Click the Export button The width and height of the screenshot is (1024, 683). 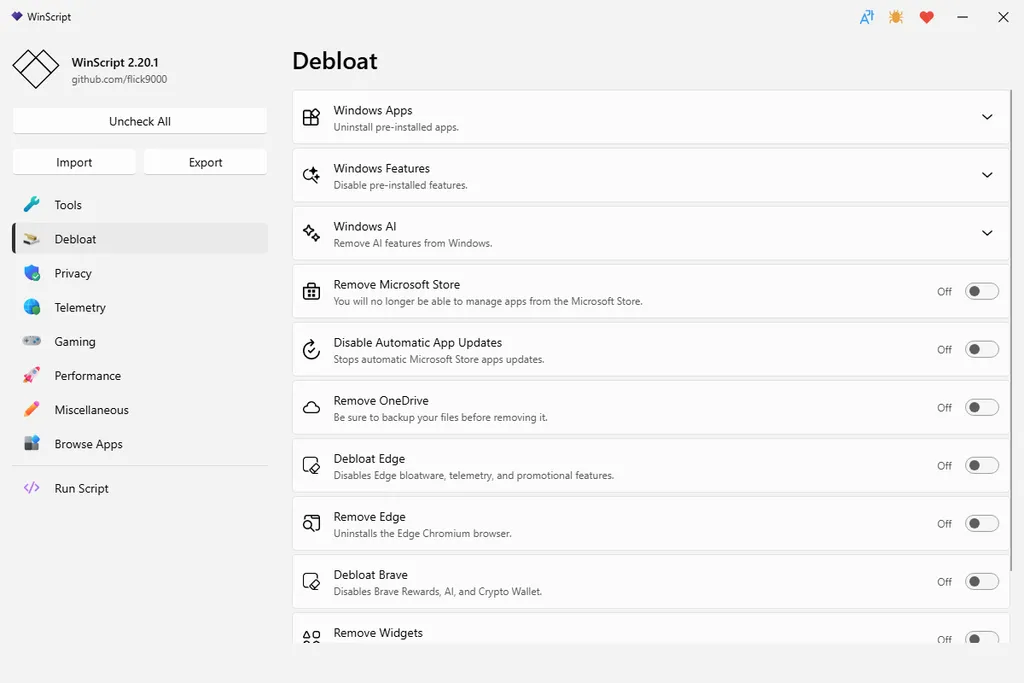coord(205,162)
